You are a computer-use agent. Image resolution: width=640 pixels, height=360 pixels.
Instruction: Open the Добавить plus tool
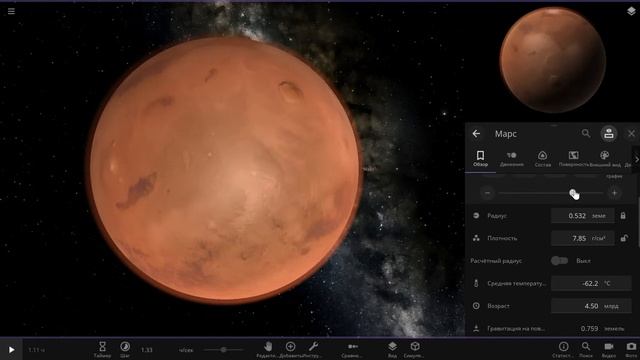tap(290, 349)
